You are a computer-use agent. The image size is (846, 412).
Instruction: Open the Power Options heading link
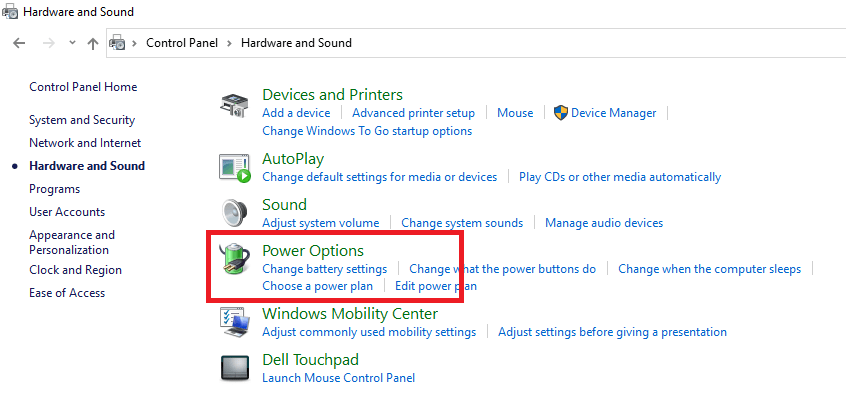click(x=313, y=250)
